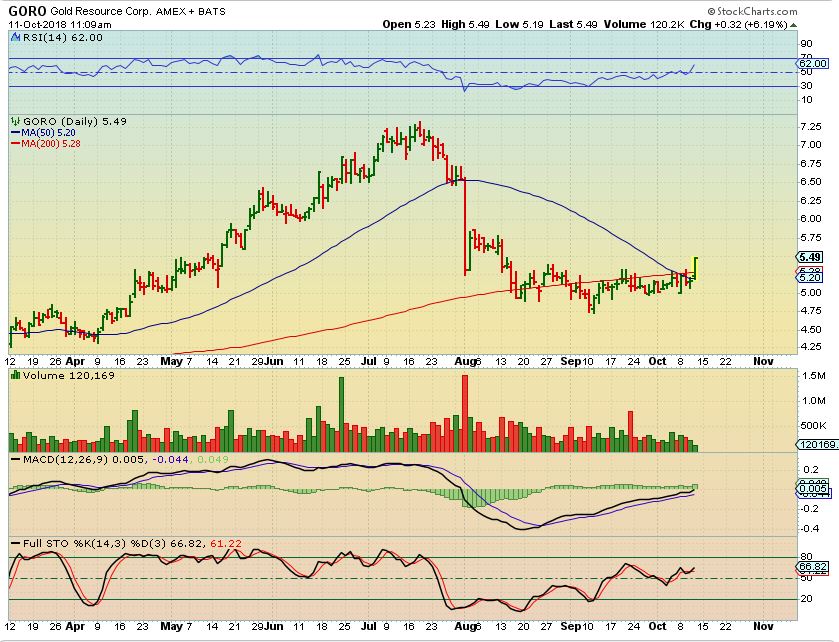This screenshot has width=839, height=642.
Task: Click the 4.25 price axis label
Action: [811, 346]
